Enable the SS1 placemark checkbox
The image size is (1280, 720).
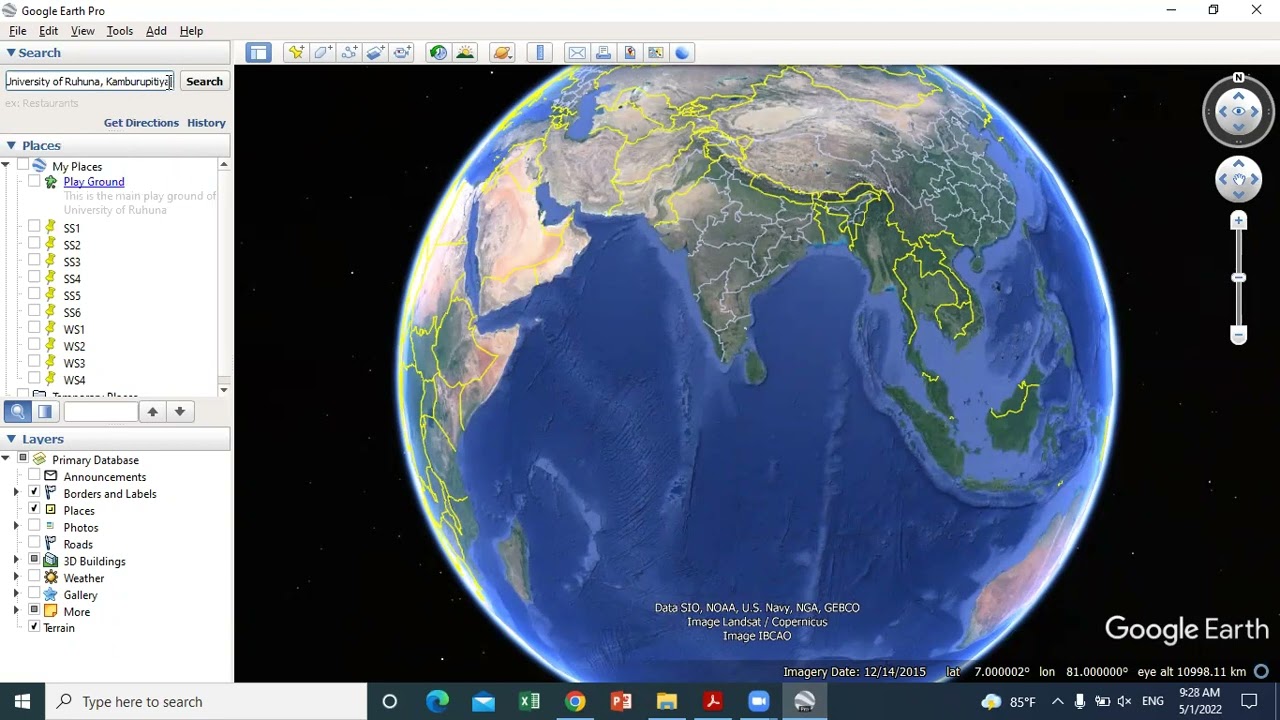pos(34,228)
